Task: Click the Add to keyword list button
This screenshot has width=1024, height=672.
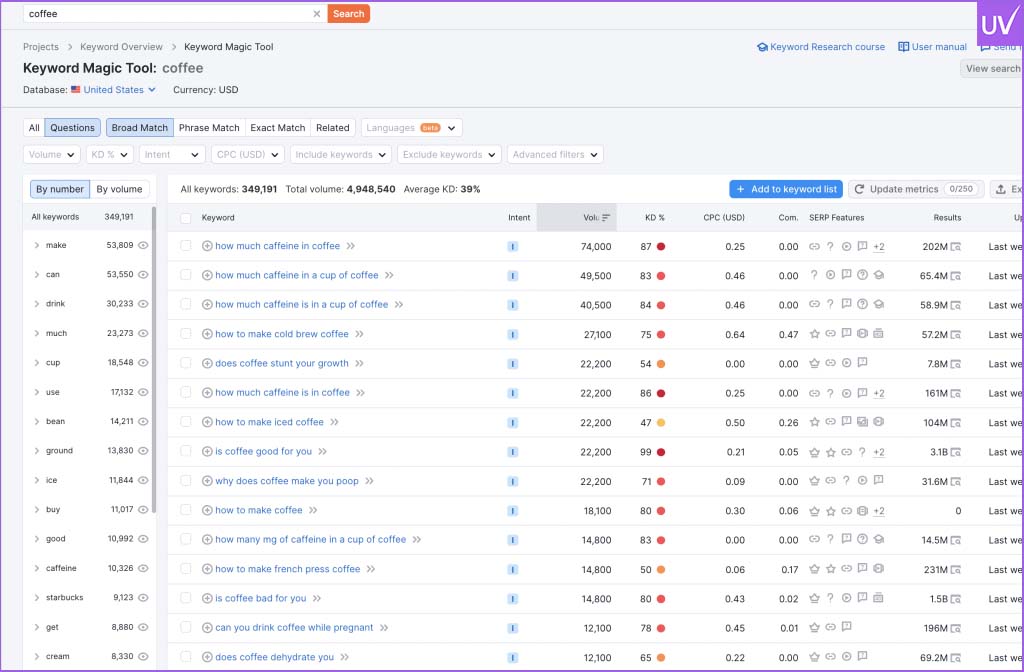Action: (x=785, y=189)
